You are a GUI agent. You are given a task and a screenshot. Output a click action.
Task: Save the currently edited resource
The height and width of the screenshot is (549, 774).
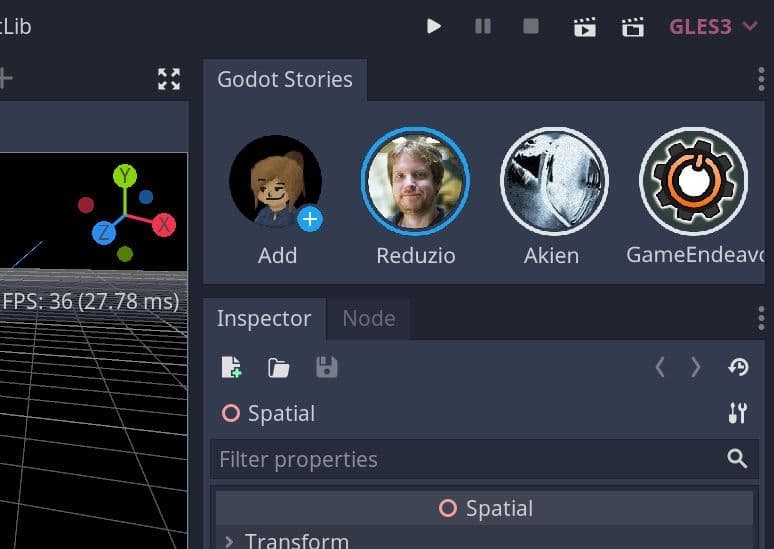coord(327,367)
